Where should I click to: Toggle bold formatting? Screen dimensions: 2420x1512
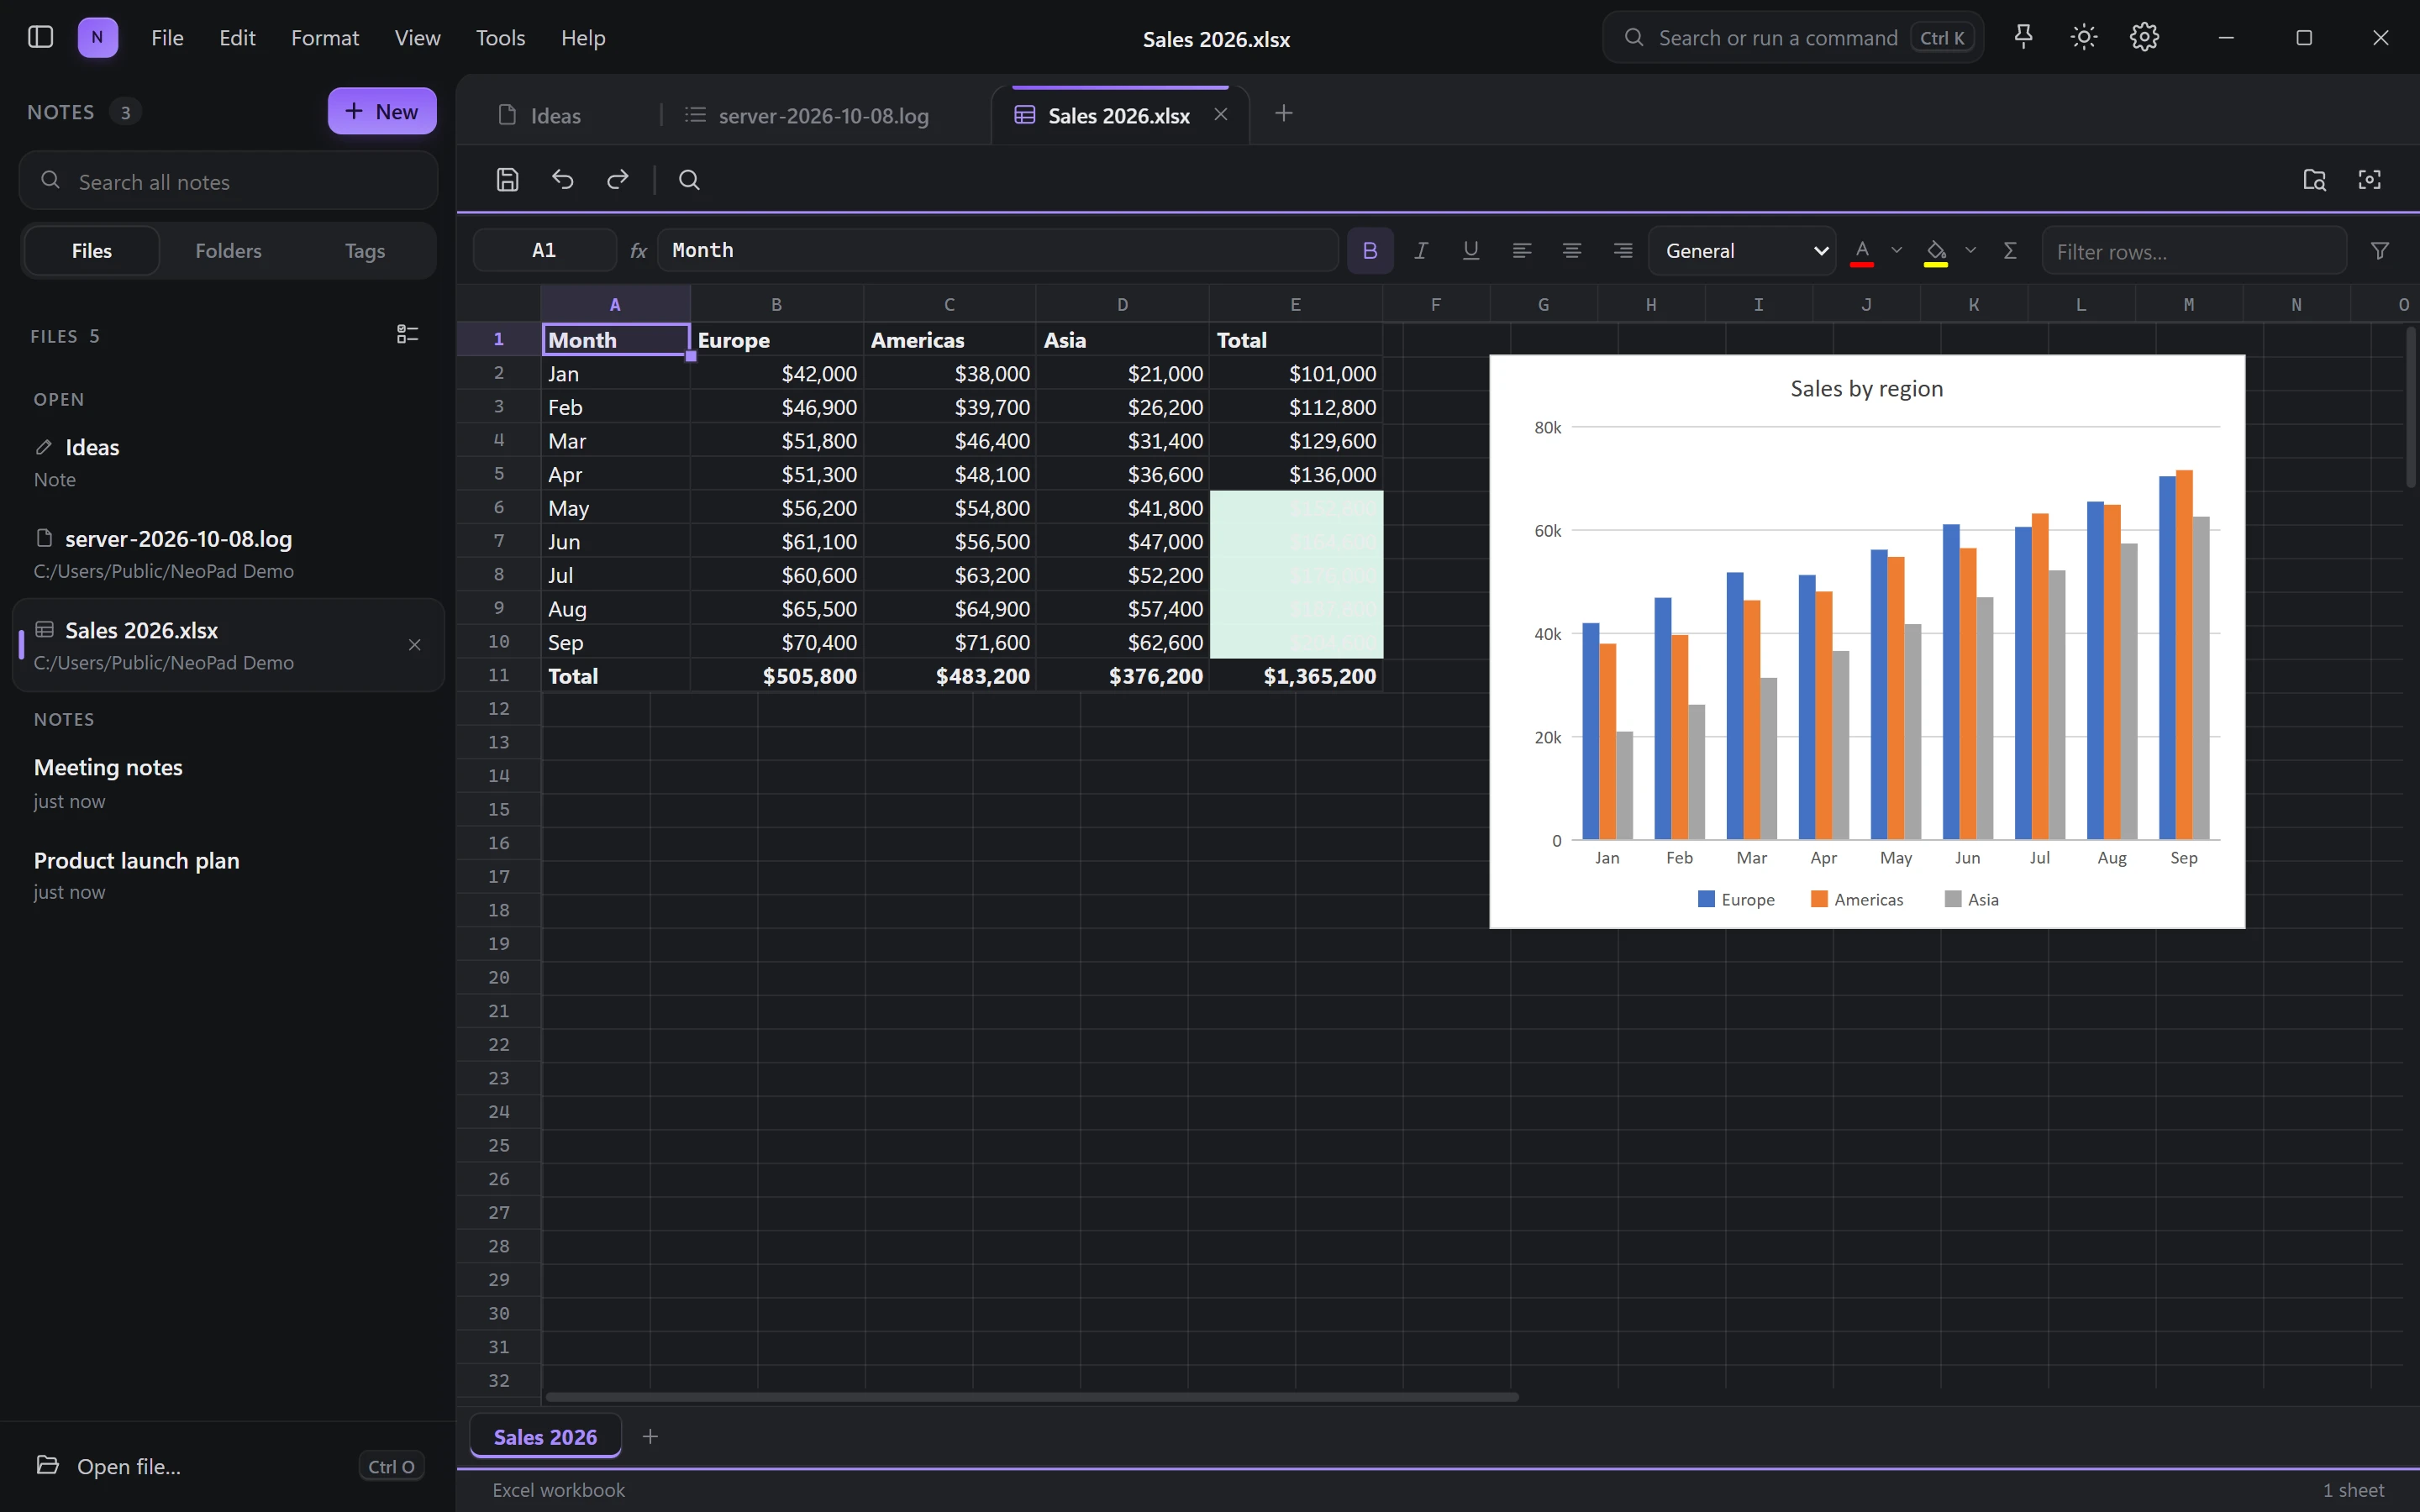pyautogui.click(x=1370, y=250)
